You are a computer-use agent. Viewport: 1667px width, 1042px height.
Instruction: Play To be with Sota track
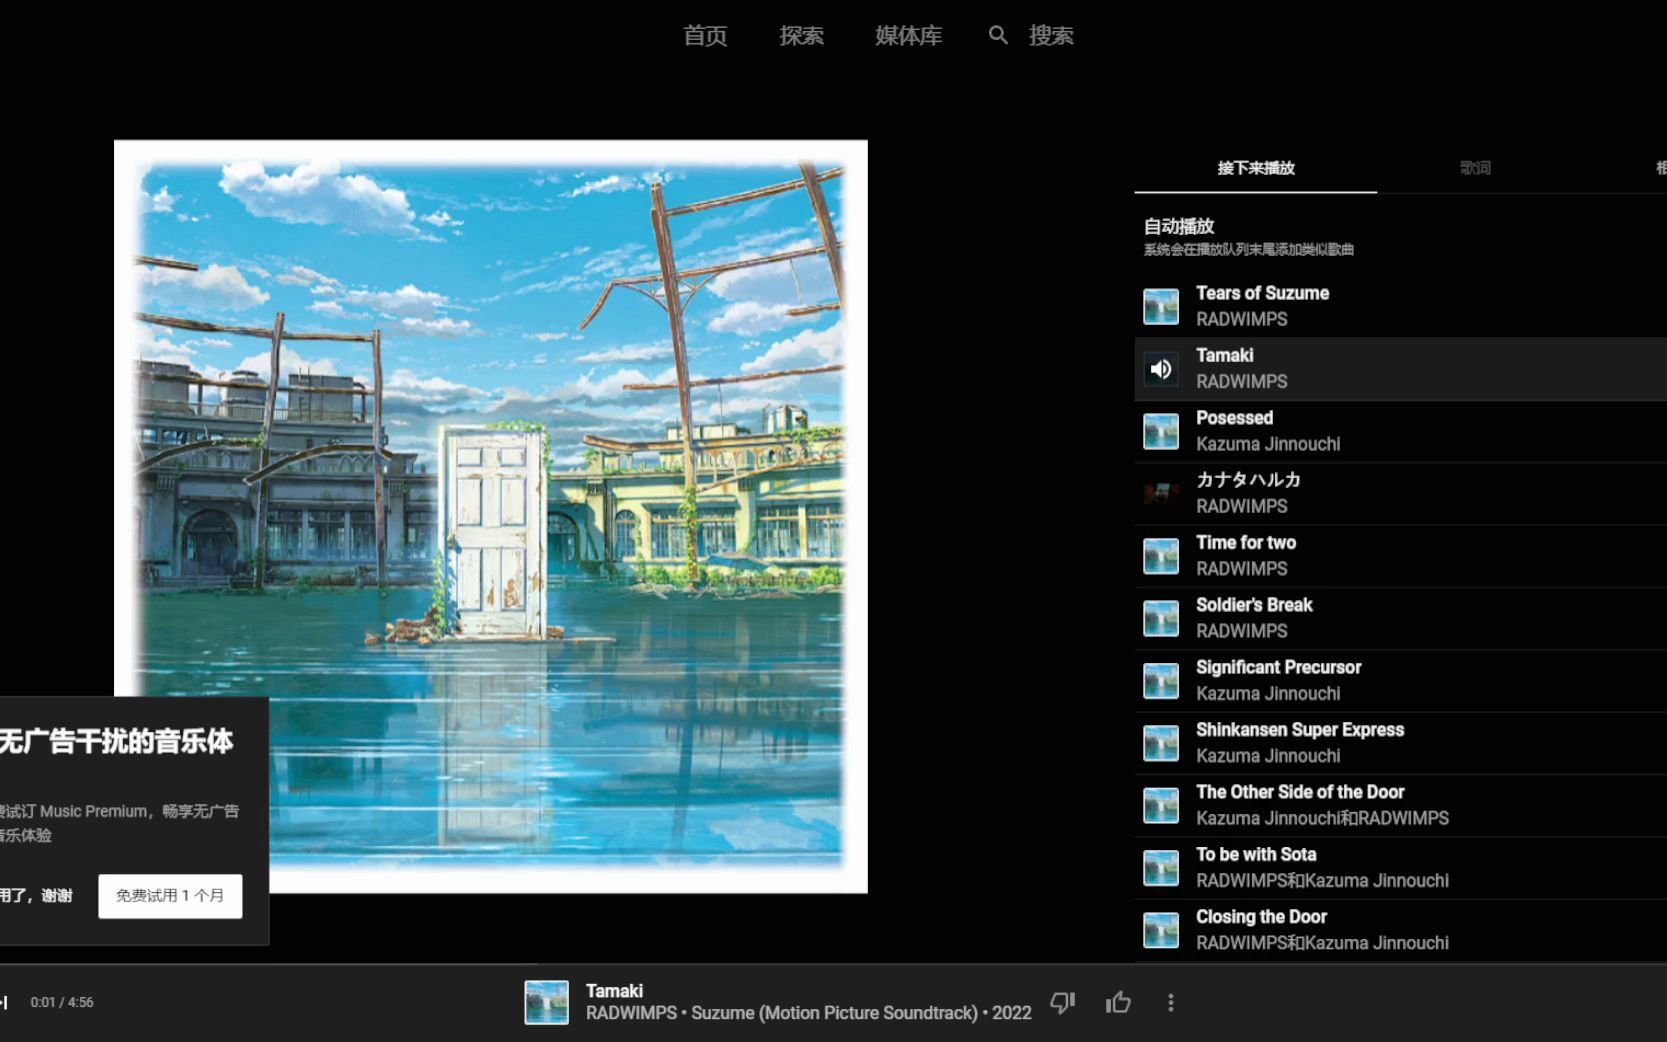tap(1400, 868)
